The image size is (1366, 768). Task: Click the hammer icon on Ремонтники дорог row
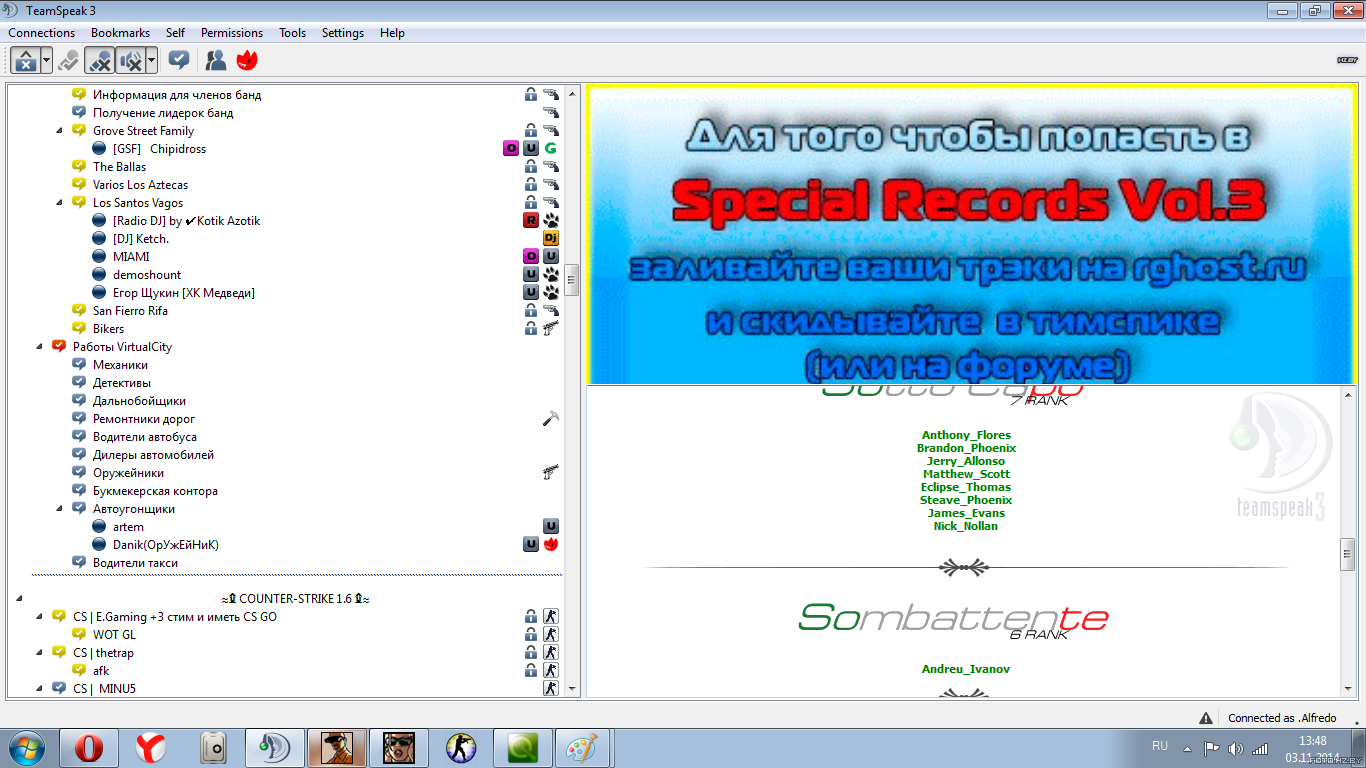[x=551, y=419]
